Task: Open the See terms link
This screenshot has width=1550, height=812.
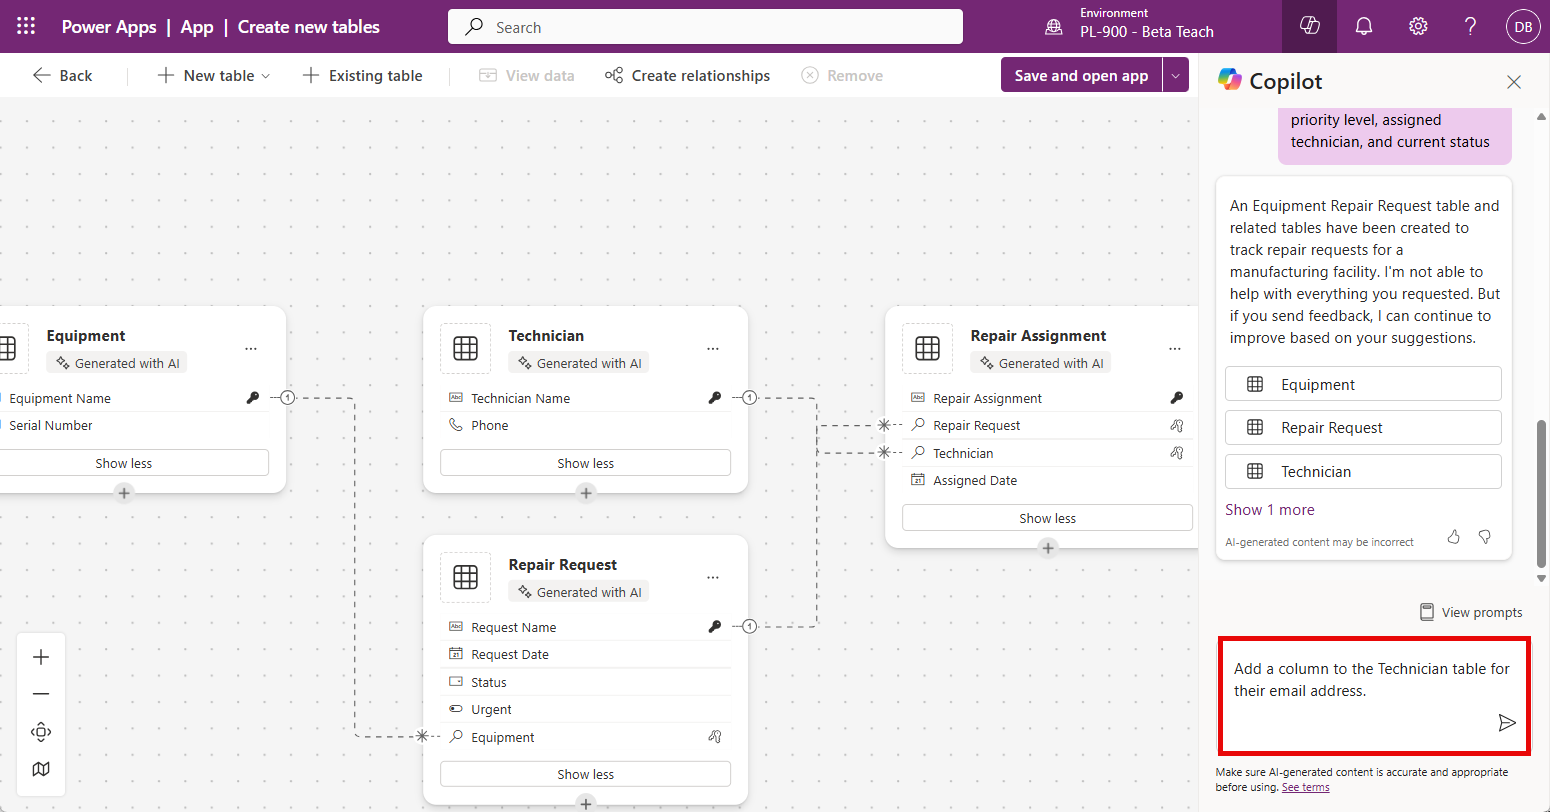Action: pos(1306,787)
